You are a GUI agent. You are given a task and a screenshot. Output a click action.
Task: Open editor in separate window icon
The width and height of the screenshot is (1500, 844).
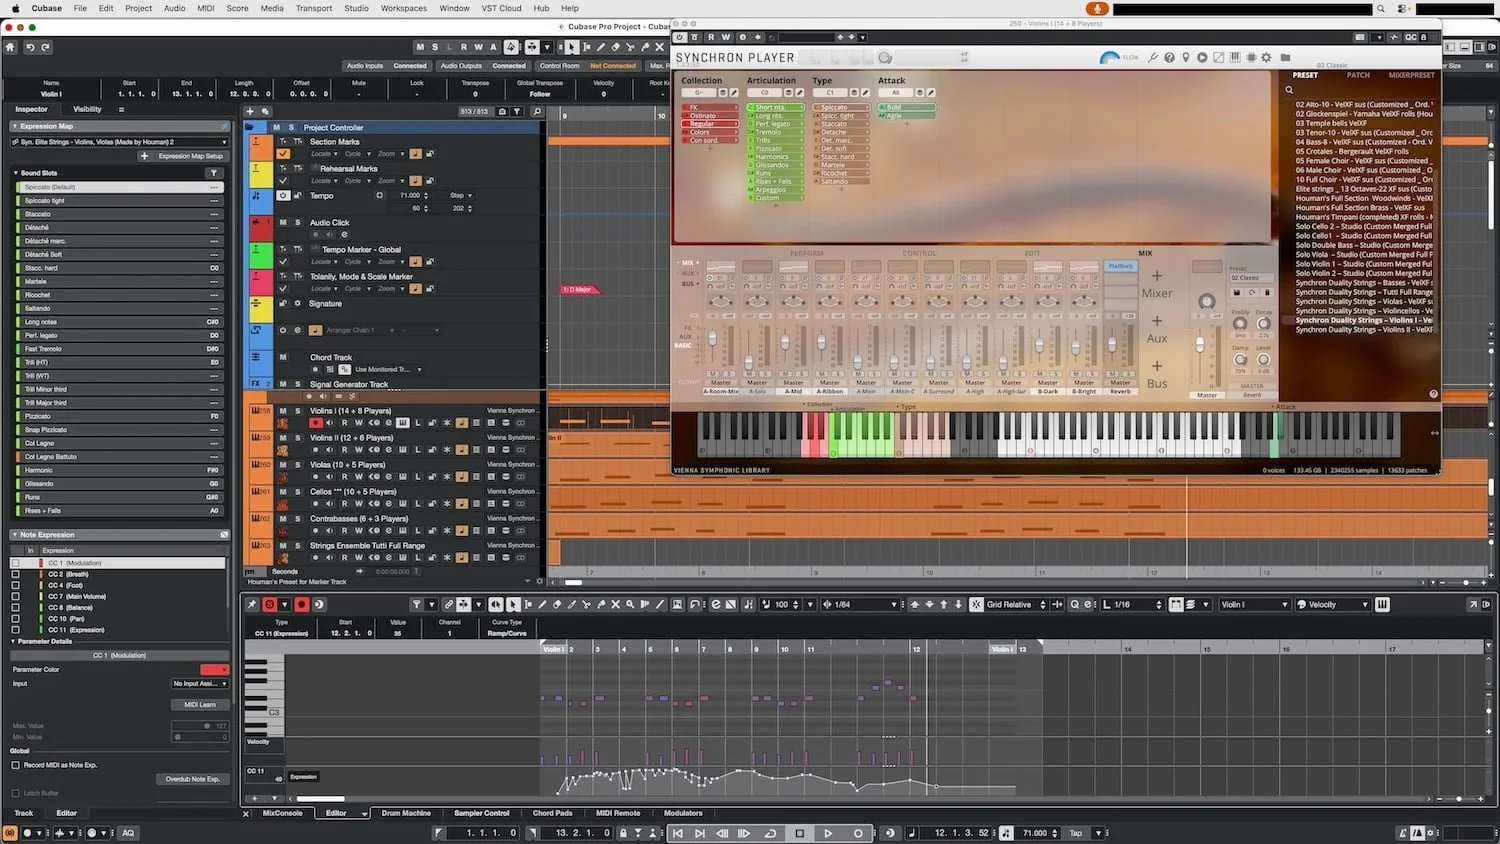click(x=1473, y=604)
